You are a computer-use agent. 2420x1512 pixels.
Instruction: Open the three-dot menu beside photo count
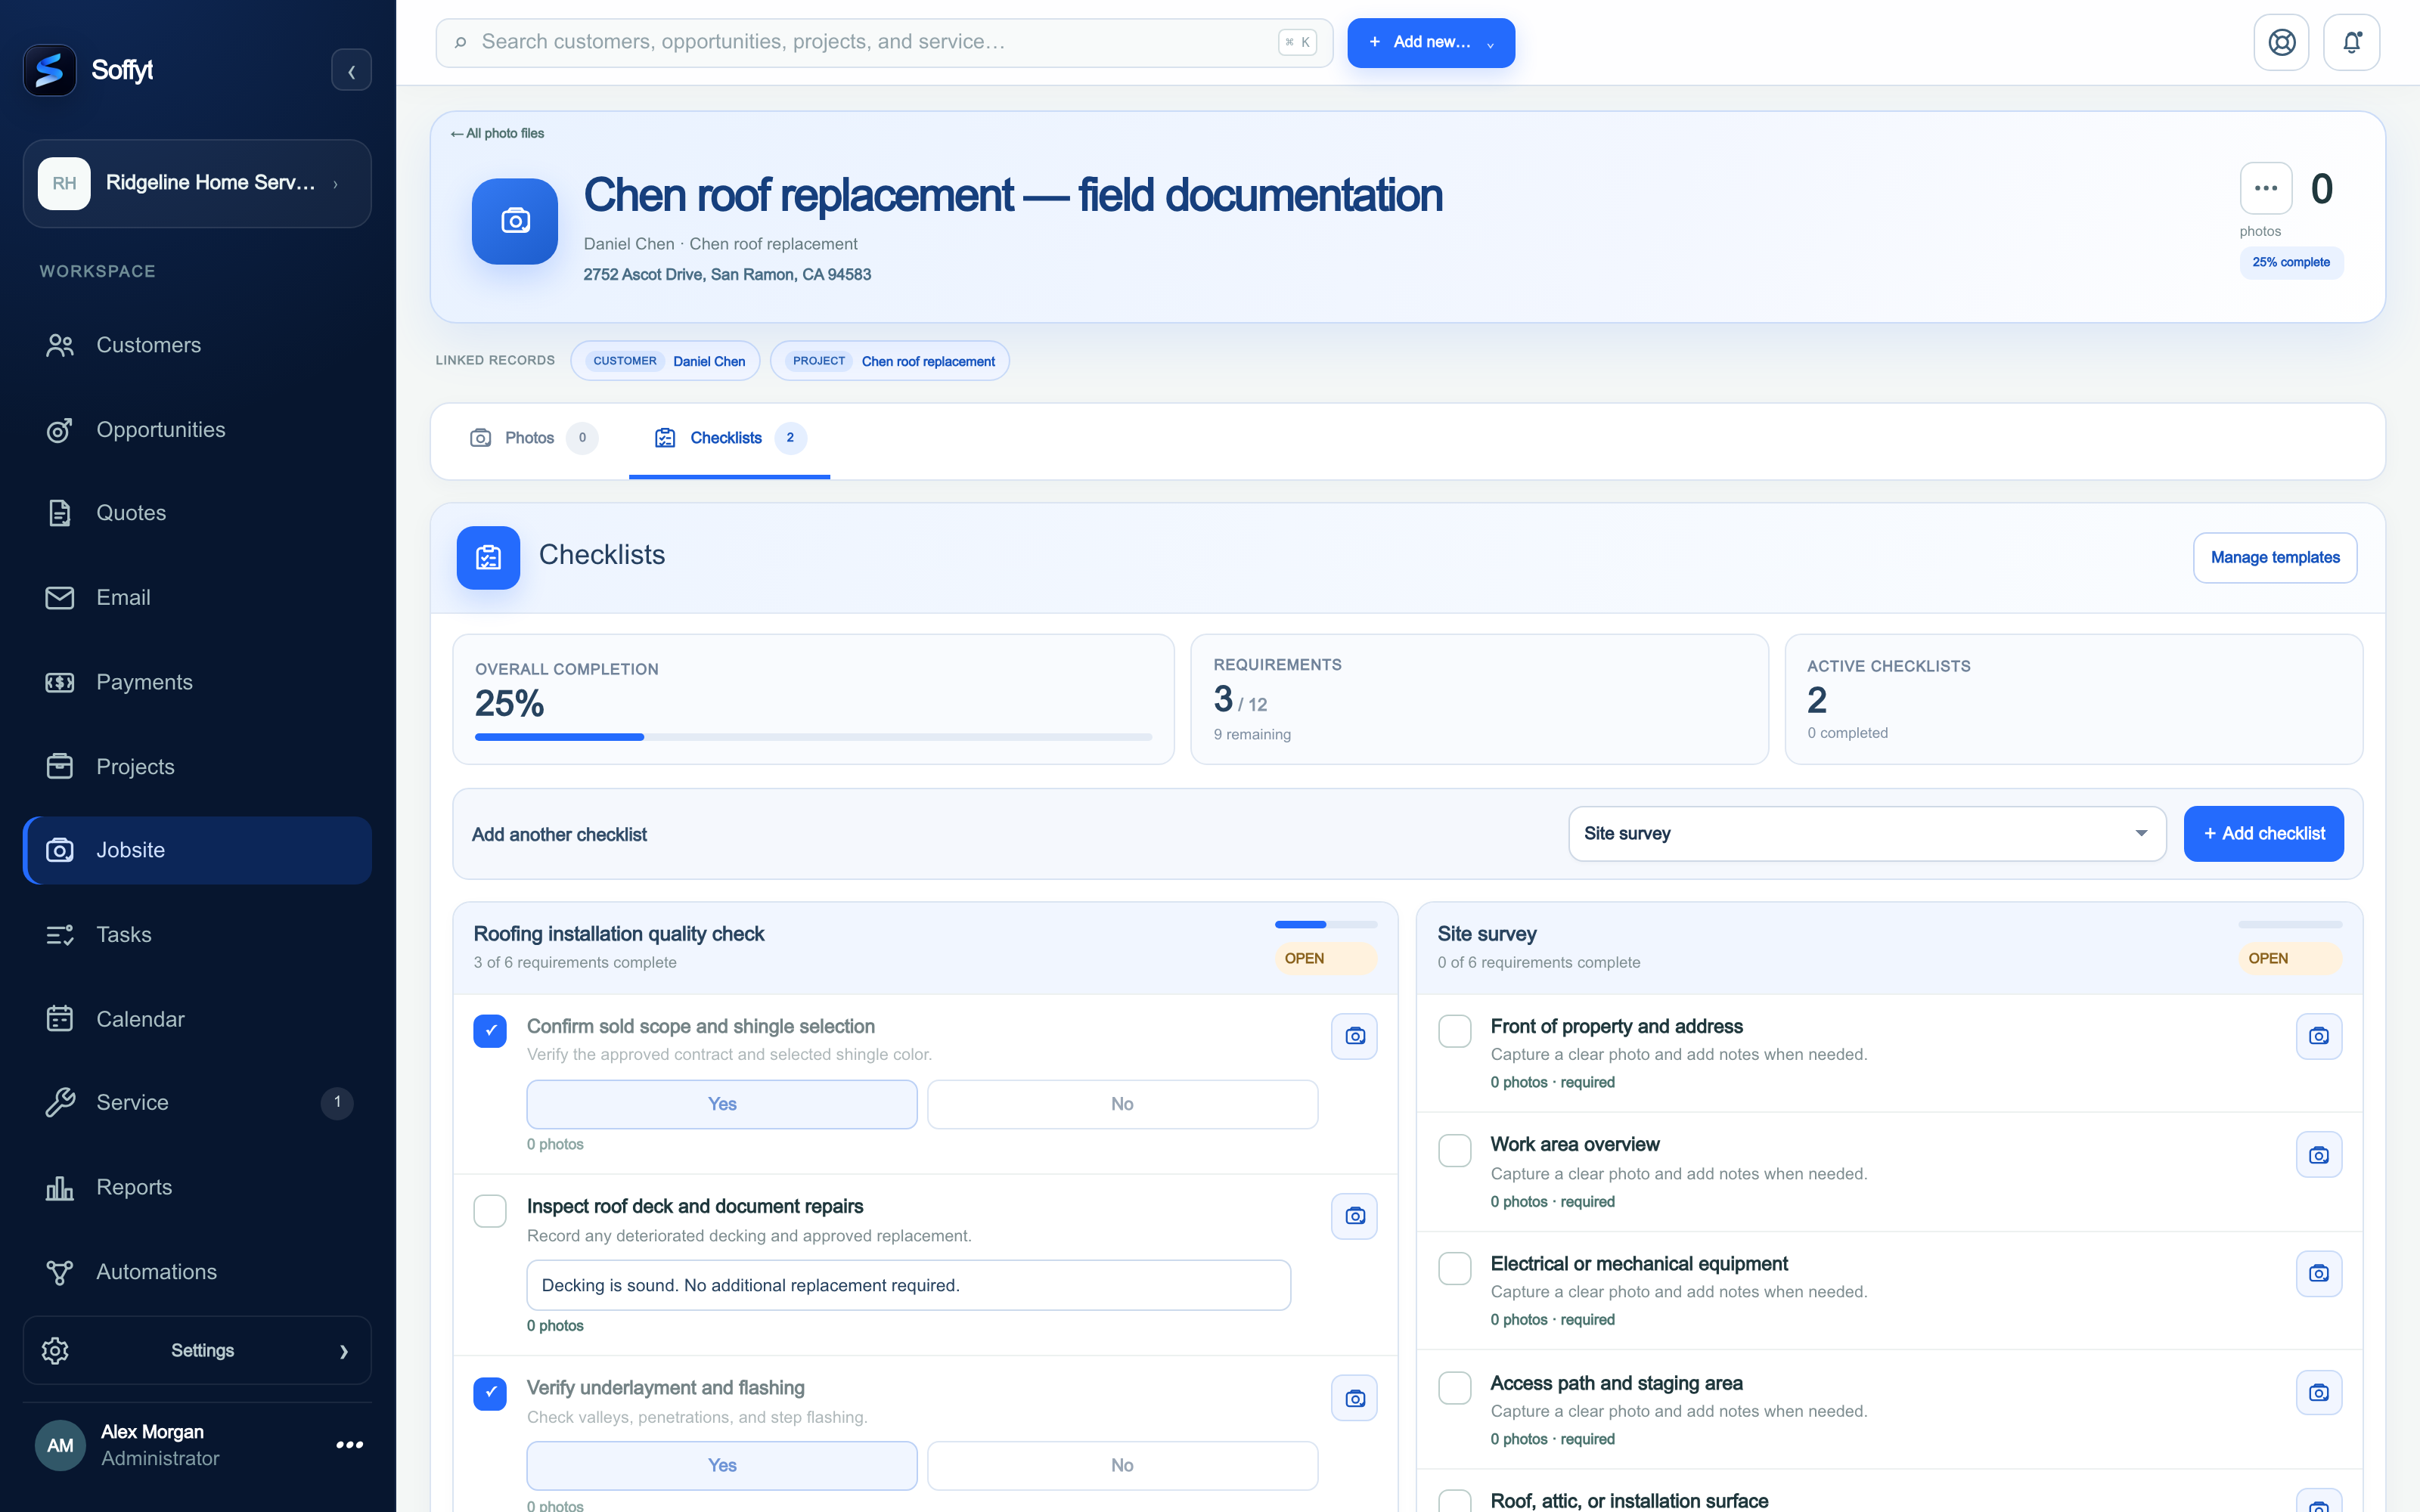coord(2265,188)
